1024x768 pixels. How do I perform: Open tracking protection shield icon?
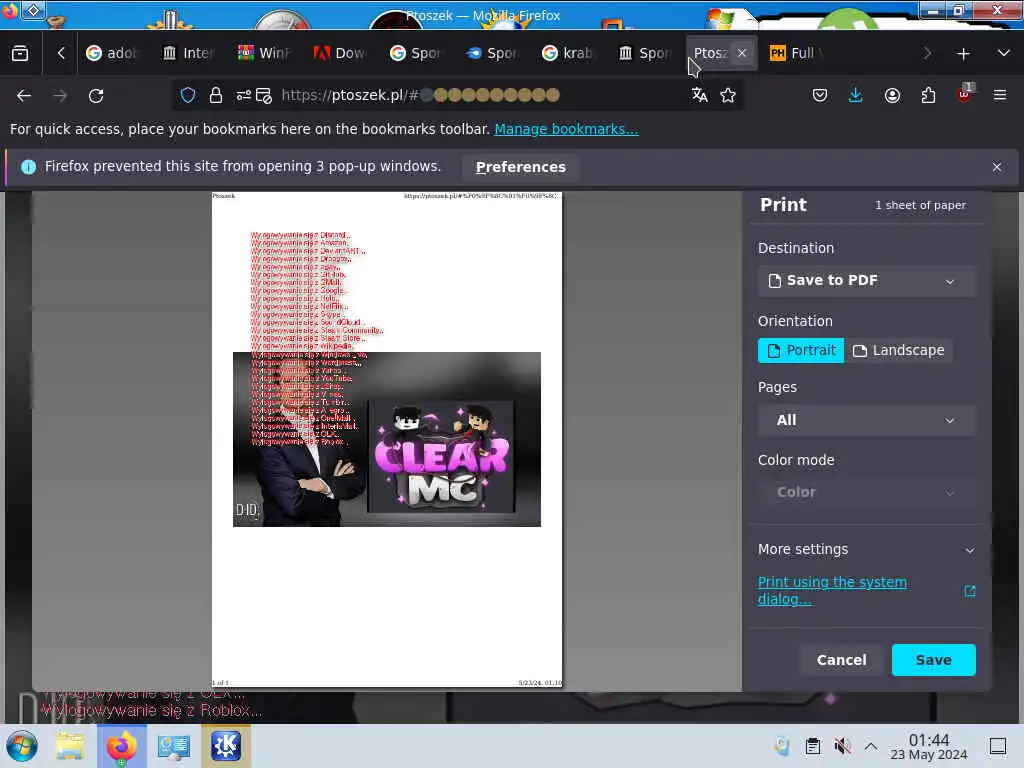(x=188, y=95)
